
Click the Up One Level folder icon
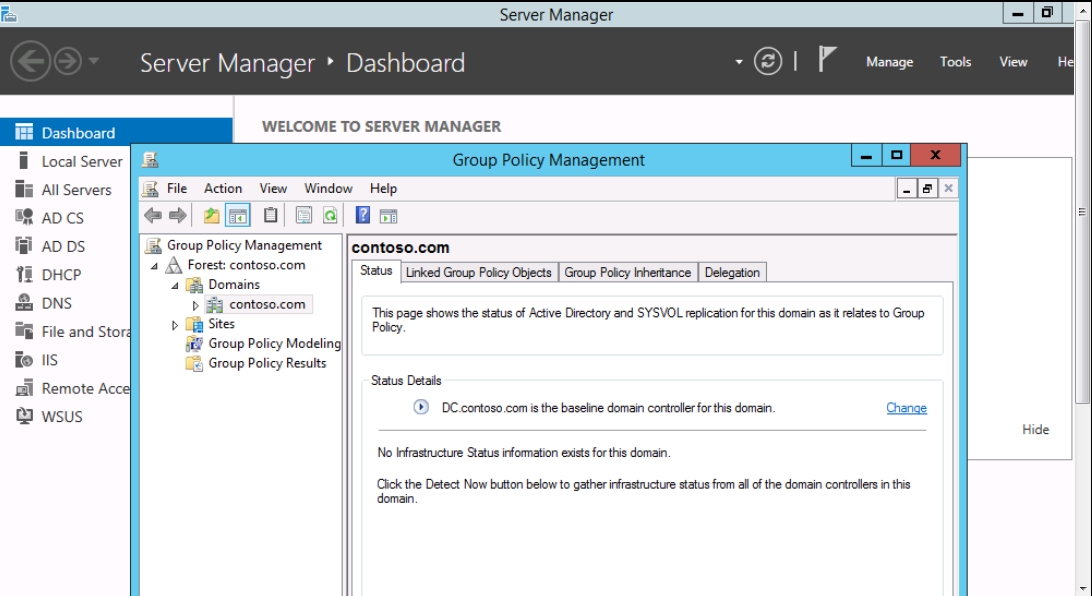point(212,216)
